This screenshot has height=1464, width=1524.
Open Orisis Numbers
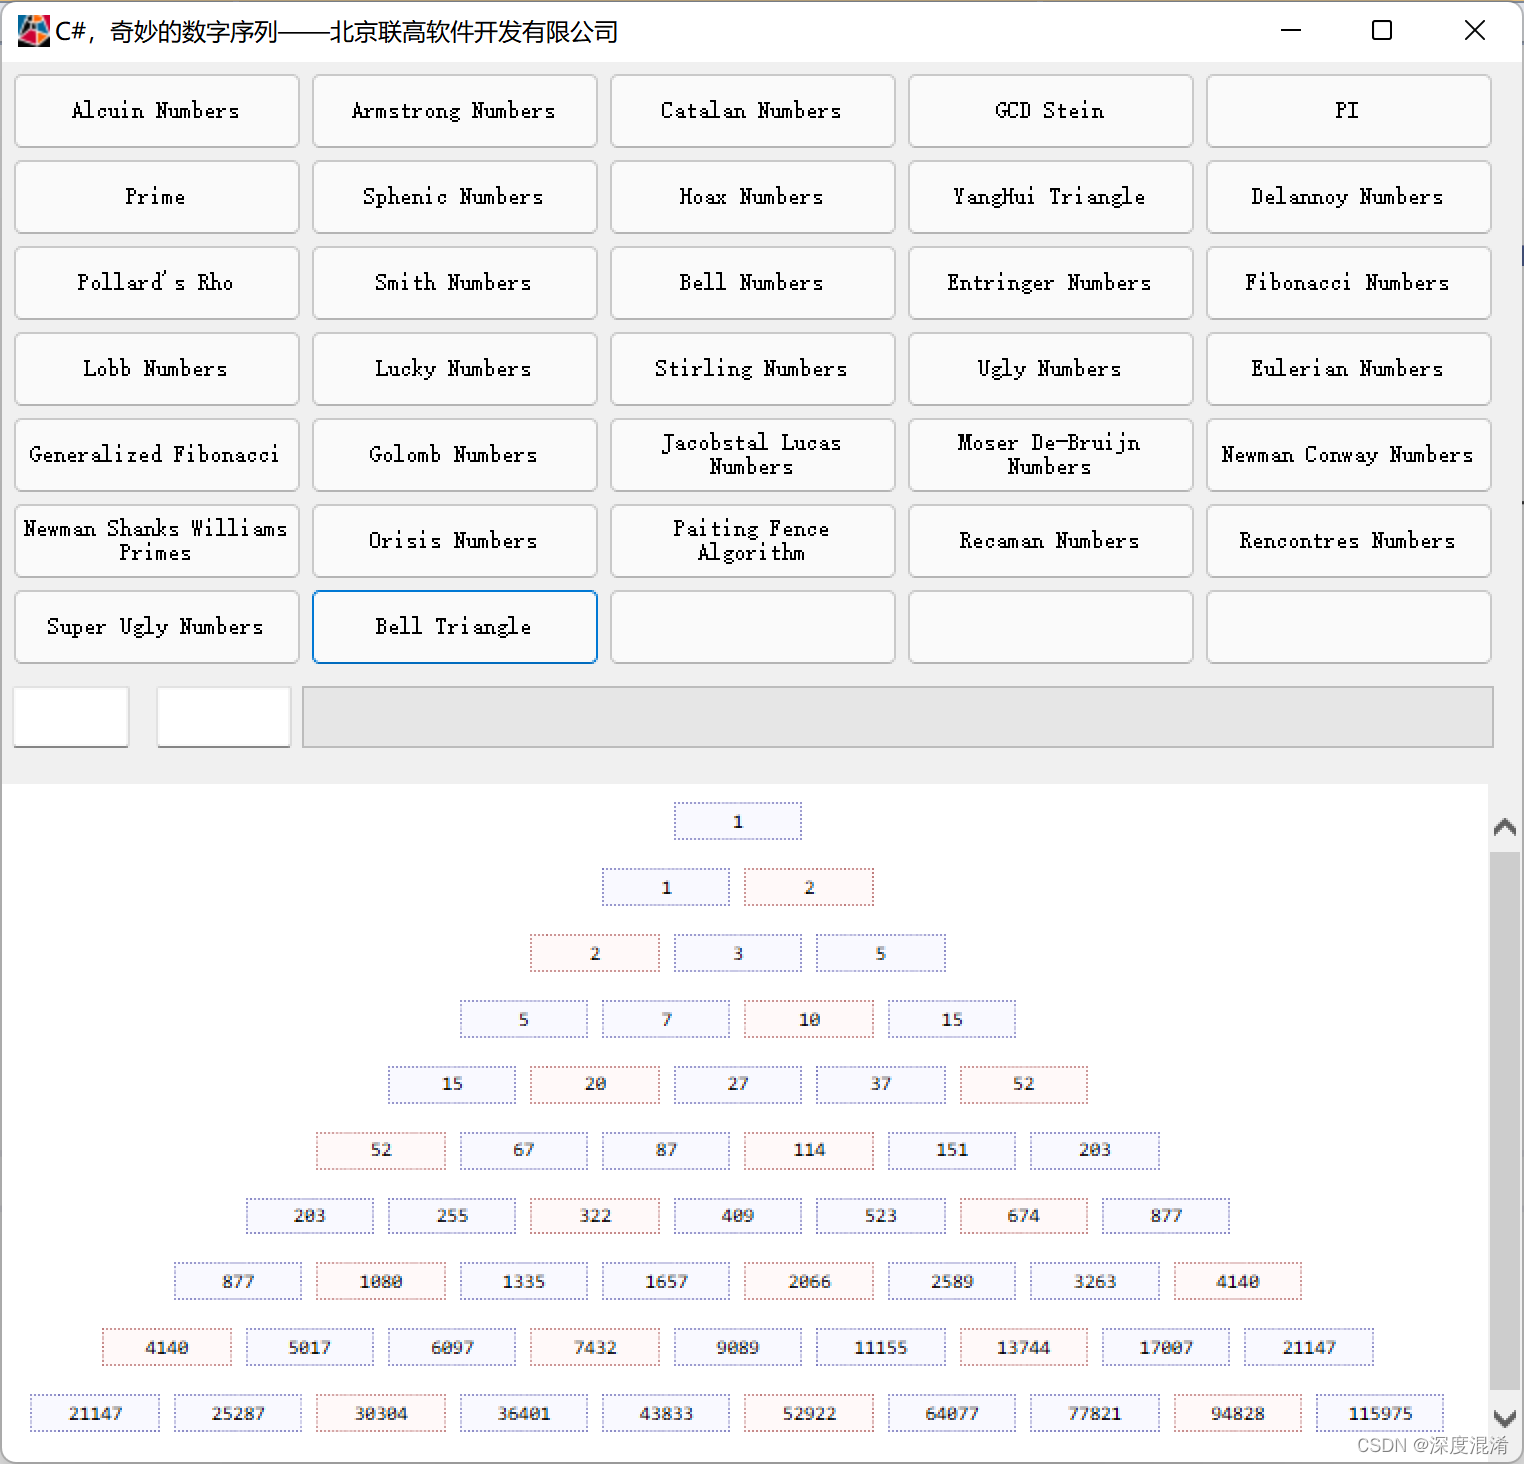(455, 541)
